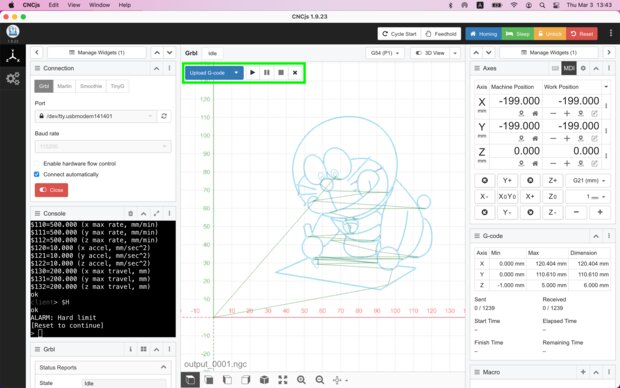Start the G-code job with the play button

252,72
